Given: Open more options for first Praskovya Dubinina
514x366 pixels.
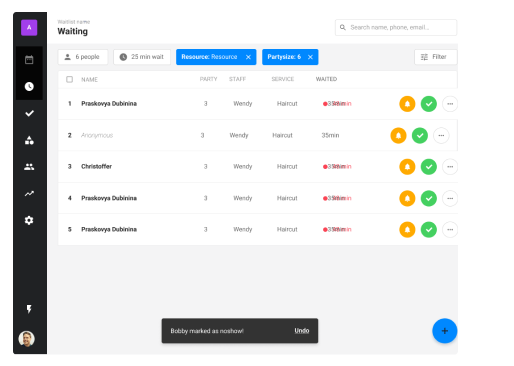Looking at the screenshot, I should point(450,104).
